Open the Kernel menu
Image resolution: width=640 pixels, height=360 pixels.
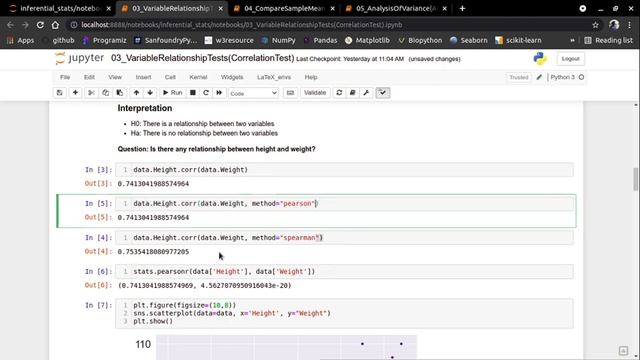point(198,77)
